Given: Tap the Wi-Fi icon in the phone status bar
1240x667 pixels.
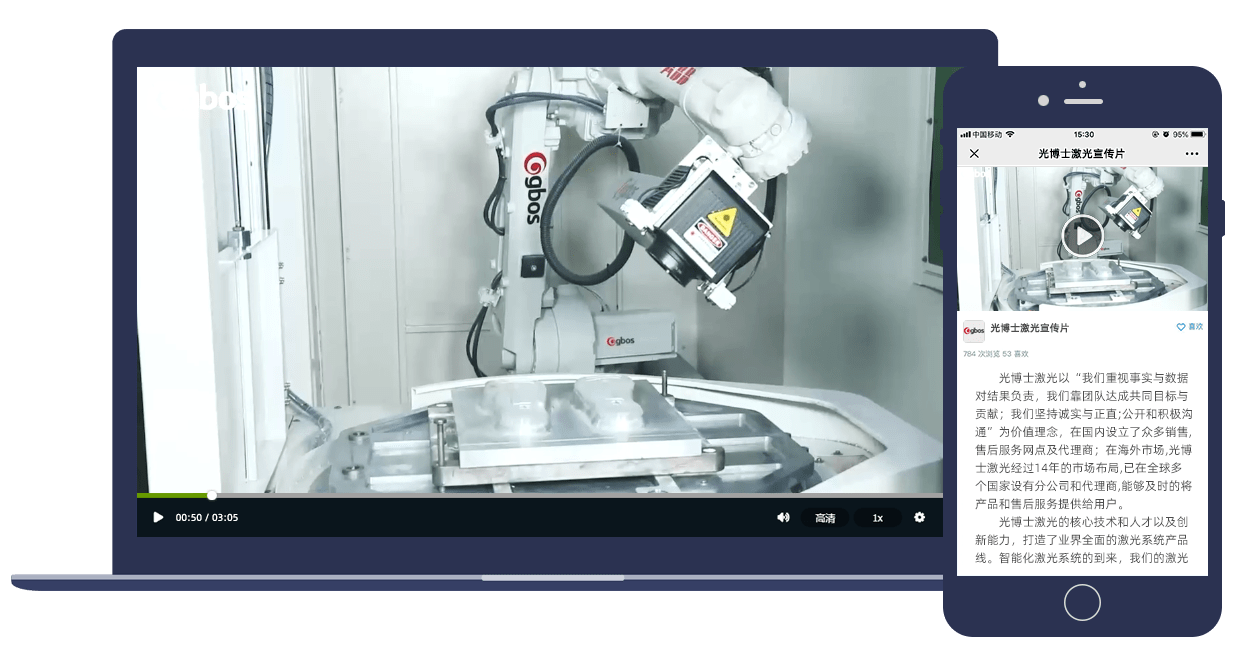Looking at the screenshot, I should pos(1010,134).
